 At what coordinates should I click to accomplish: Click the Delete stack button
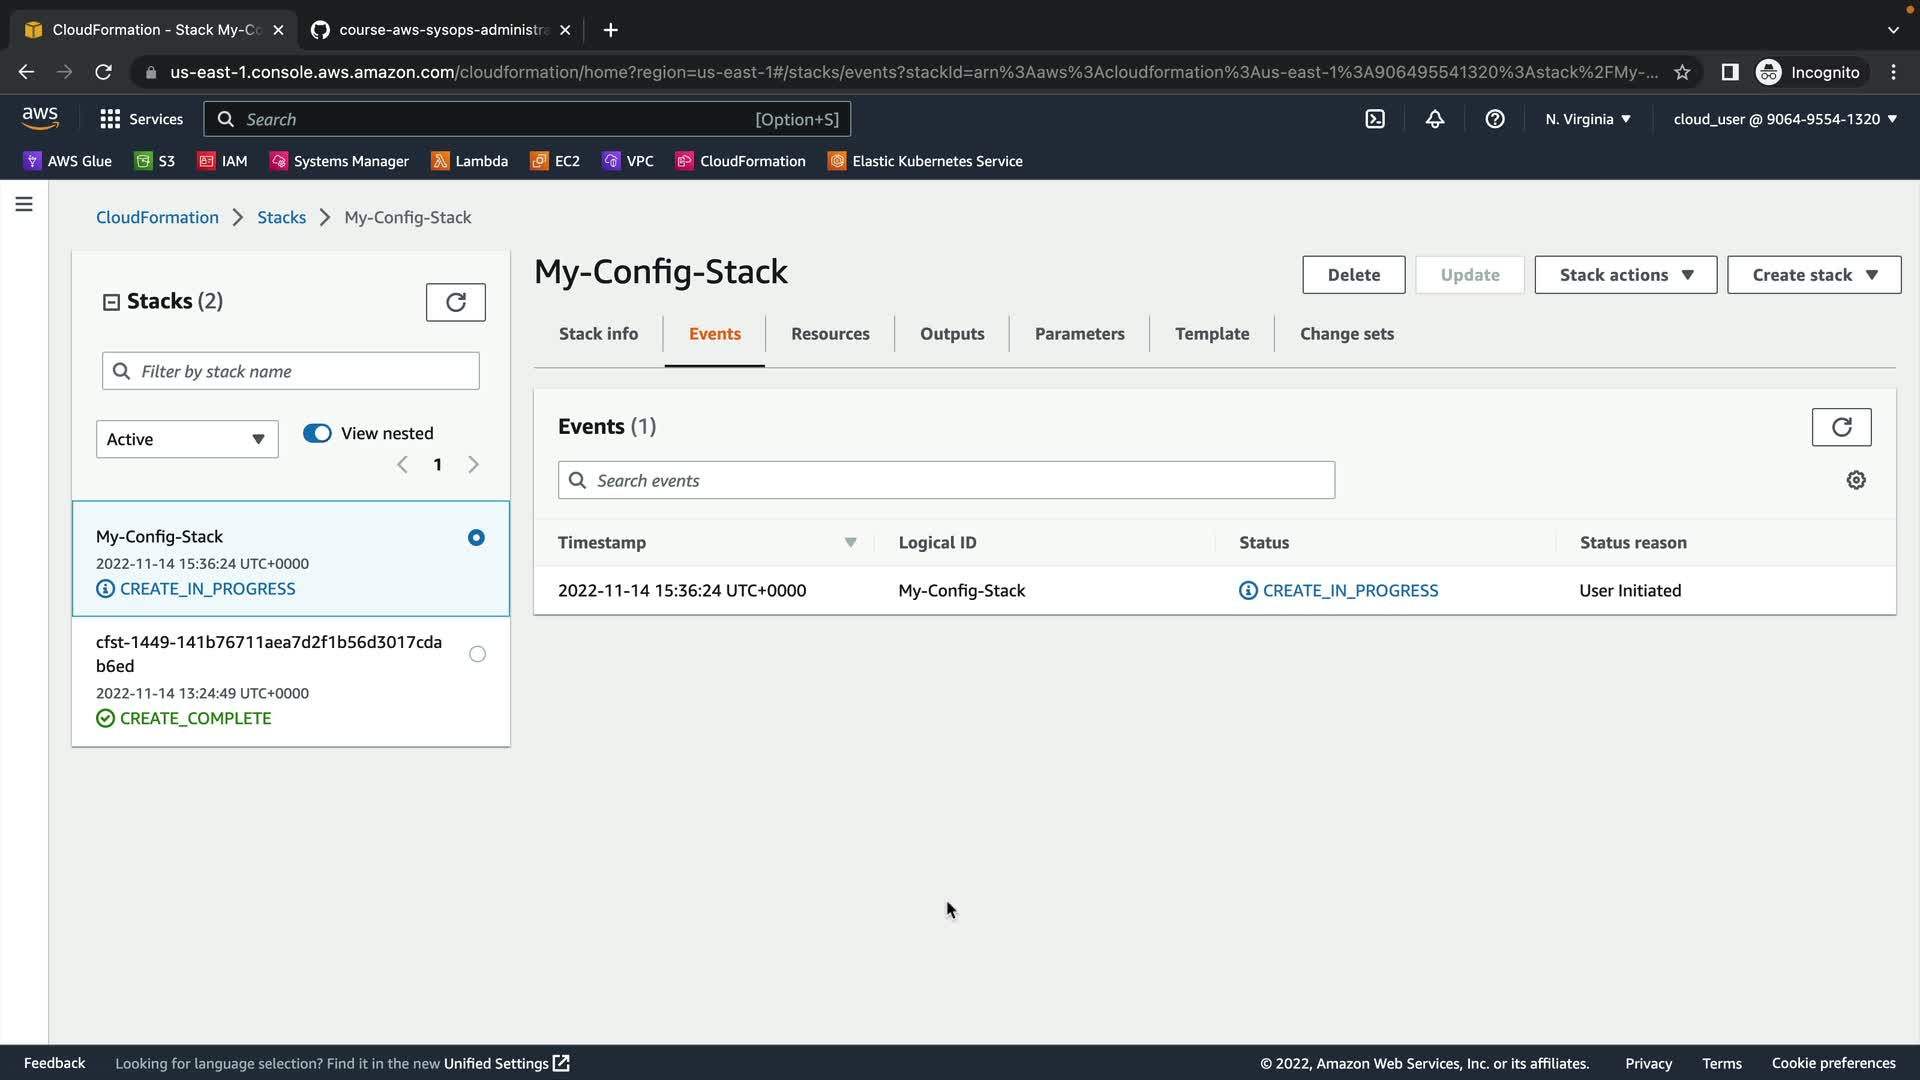(x=1353, y=275)
